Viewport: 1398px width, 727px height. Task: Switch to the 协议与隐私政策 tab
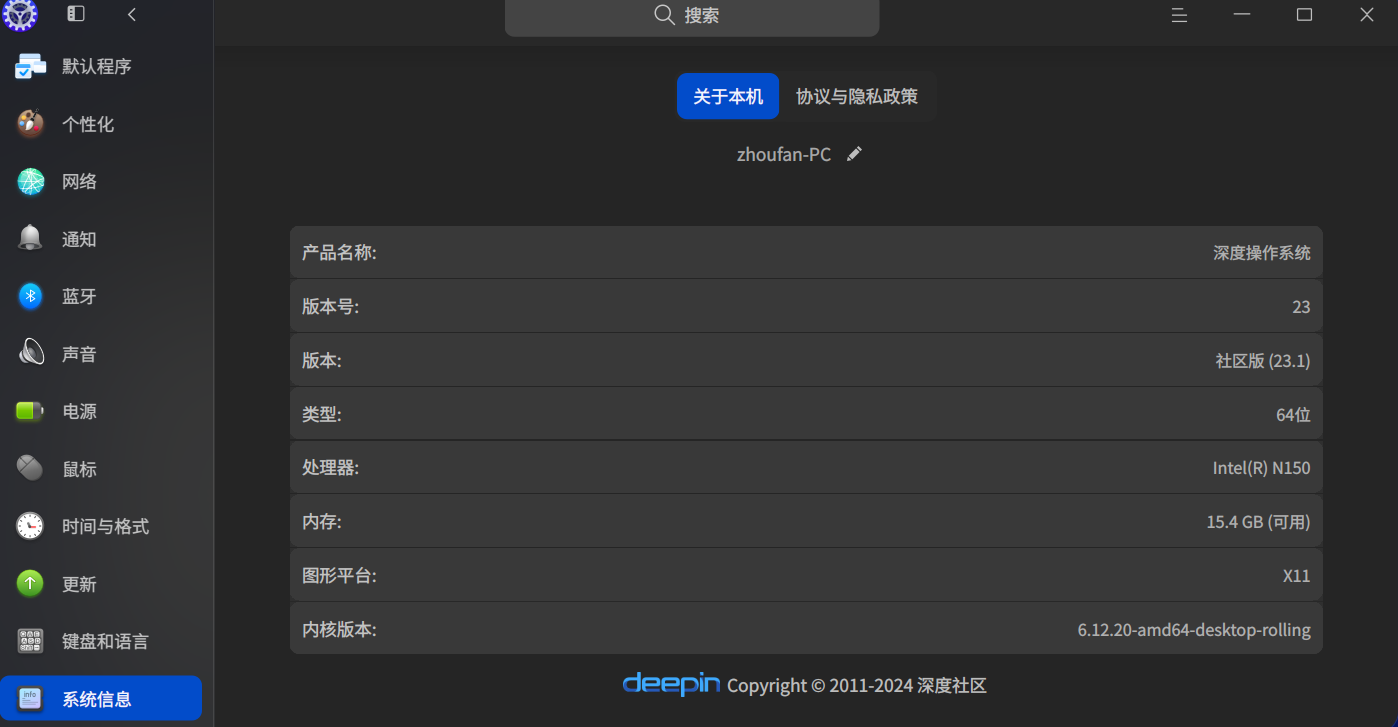(x=857, y=96)
